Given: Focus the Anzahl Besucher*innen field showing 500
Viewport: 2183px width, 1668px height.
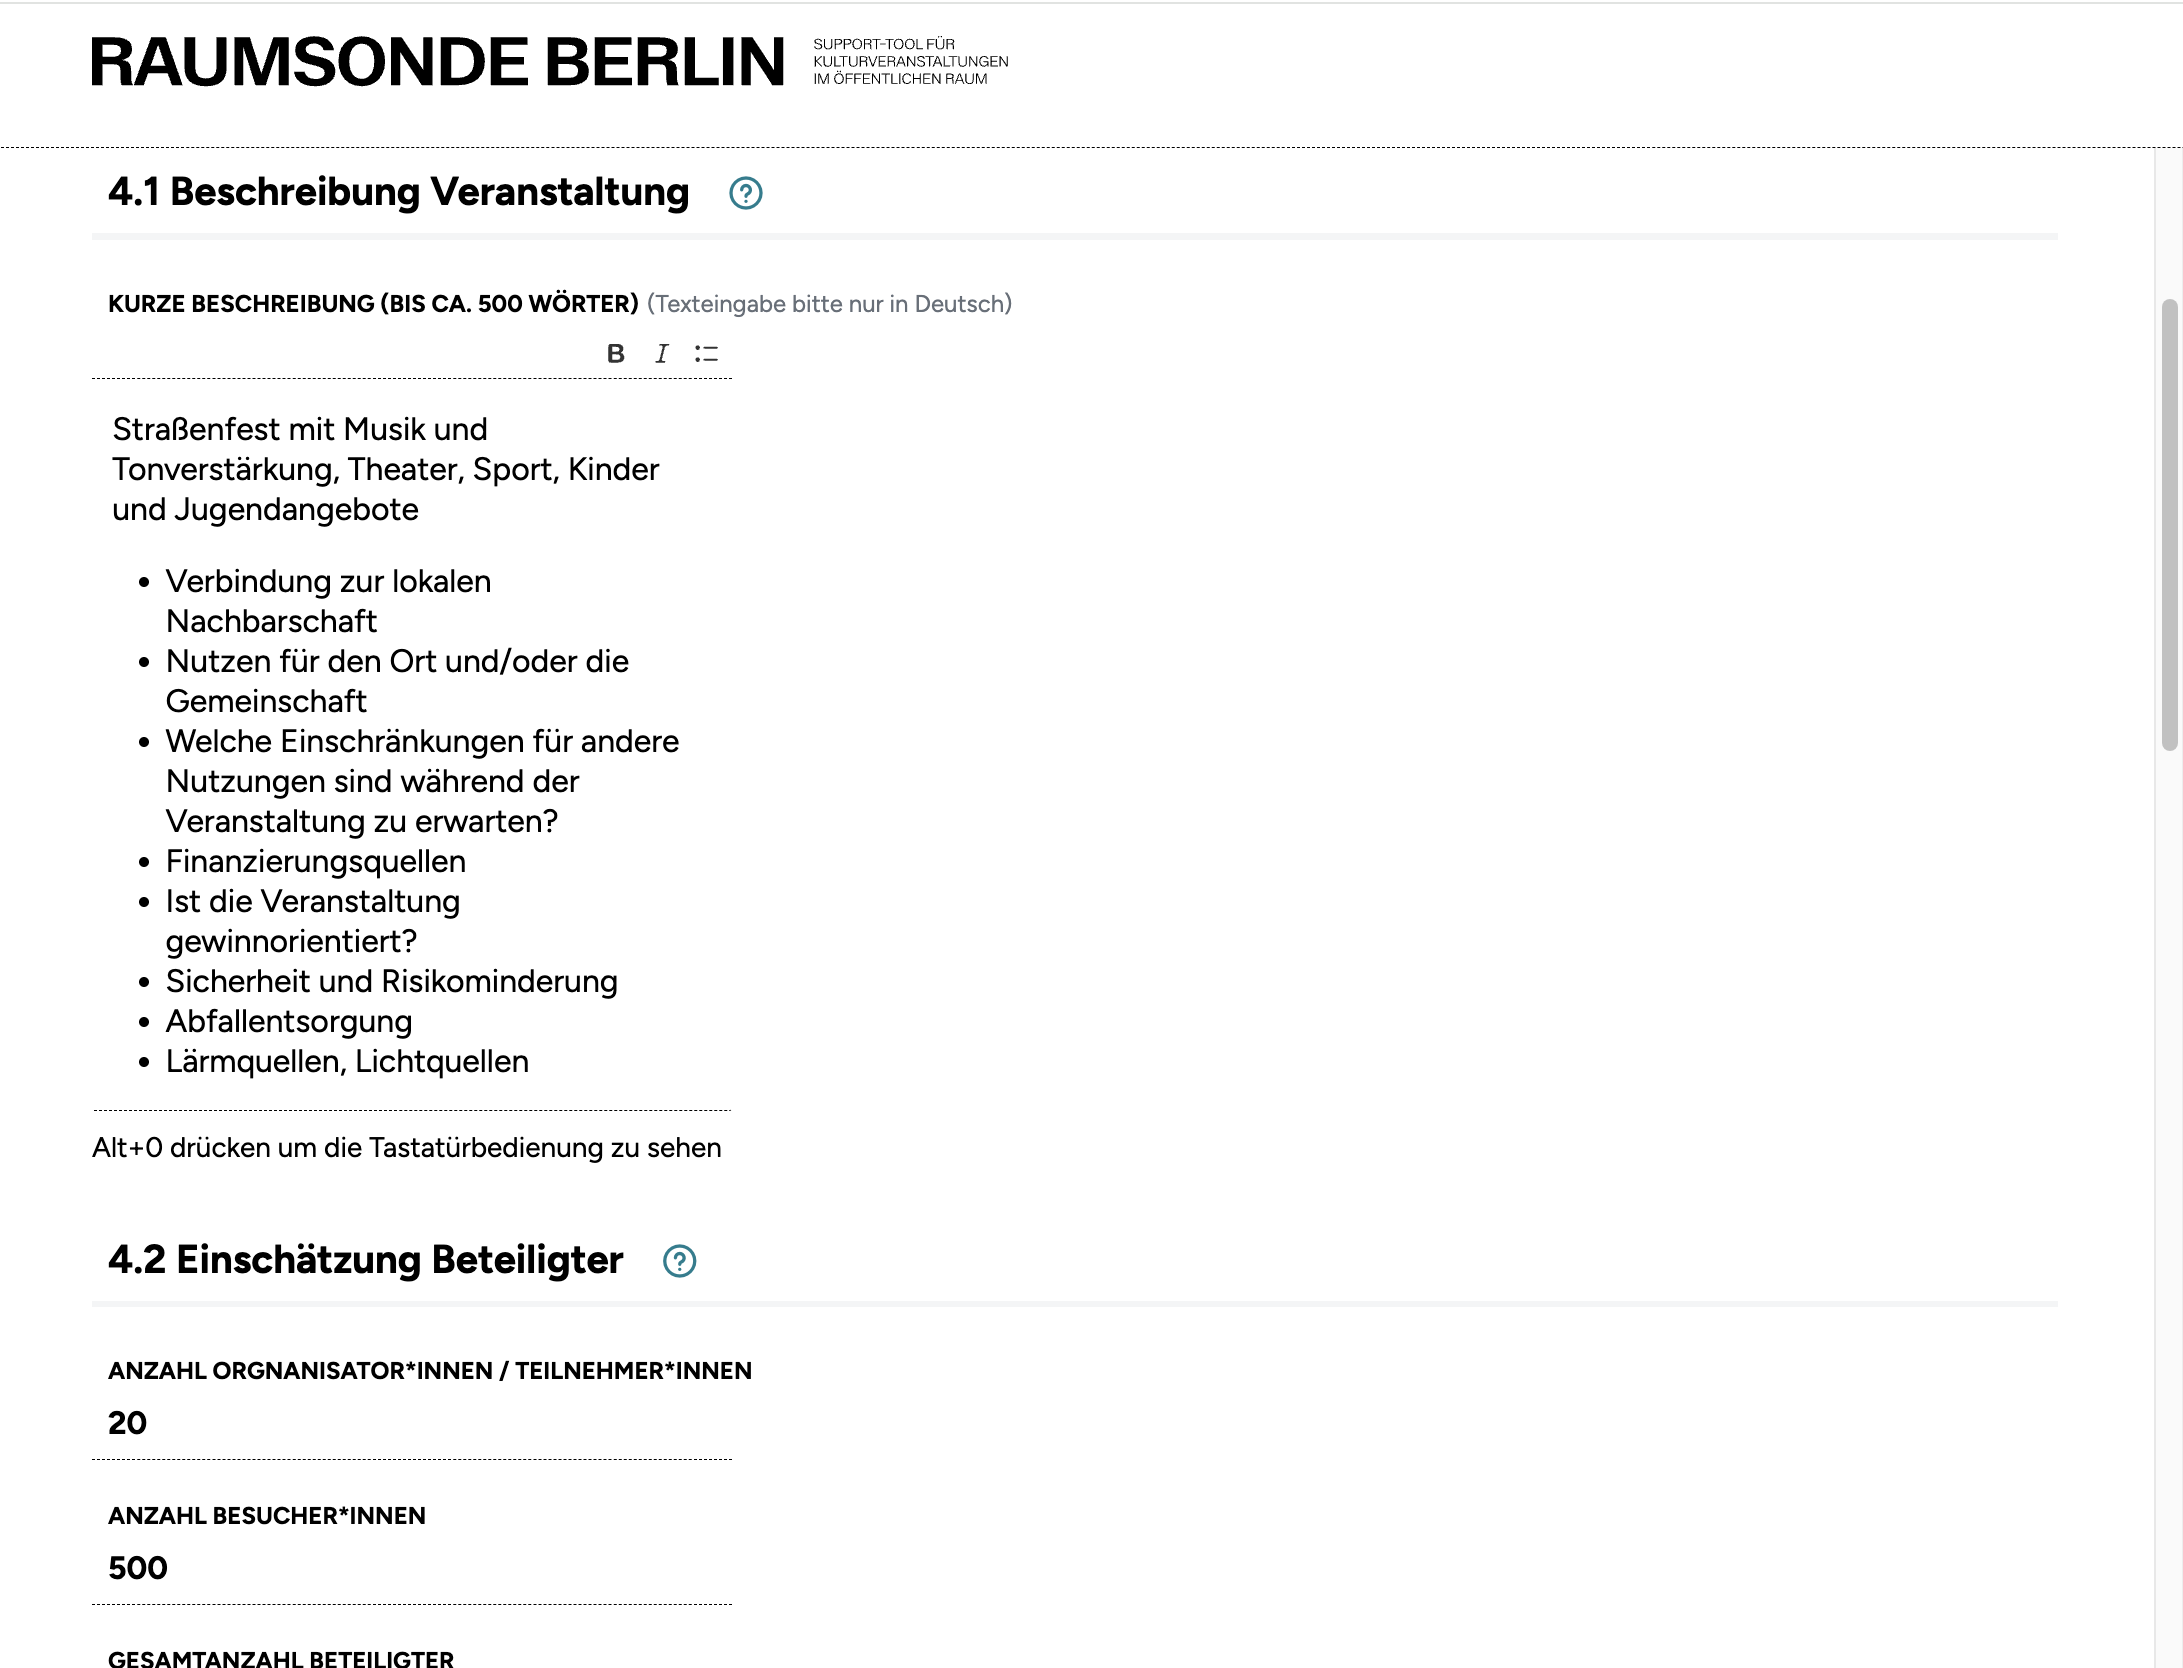Looking at the screenshot, I should click(412, 1568).
